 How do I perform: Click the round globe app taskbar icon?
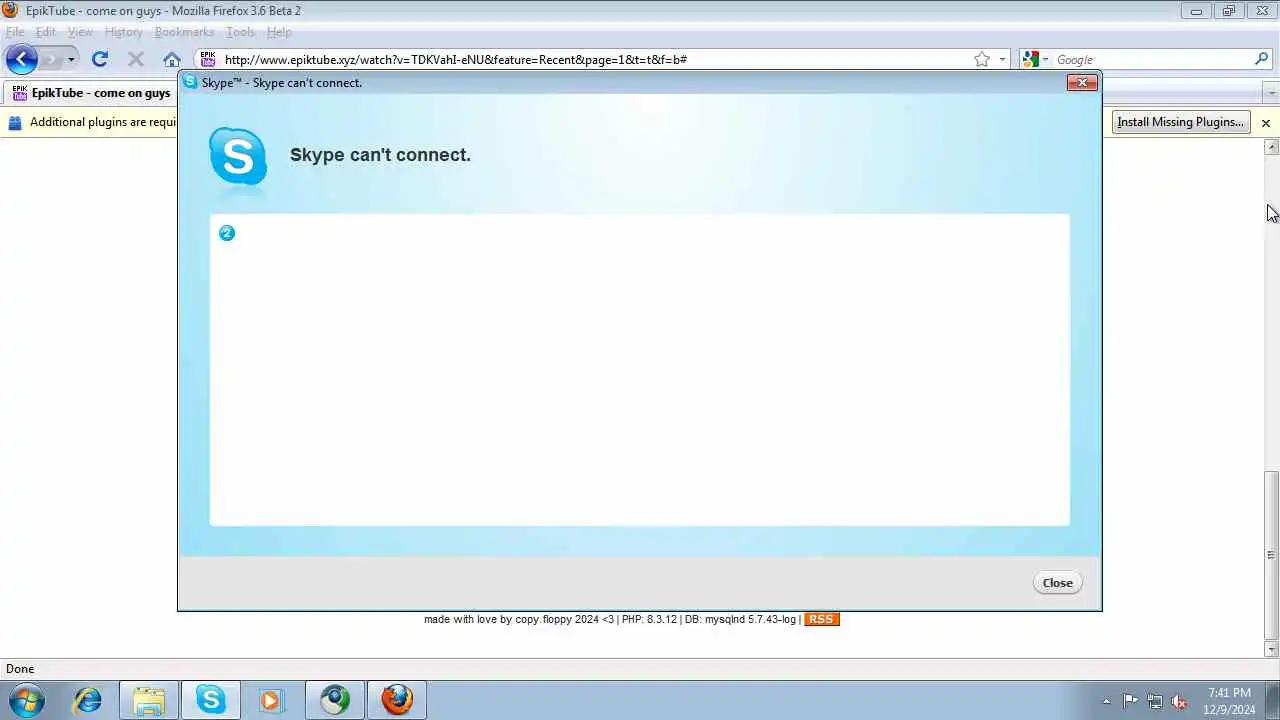pos(335,700)
